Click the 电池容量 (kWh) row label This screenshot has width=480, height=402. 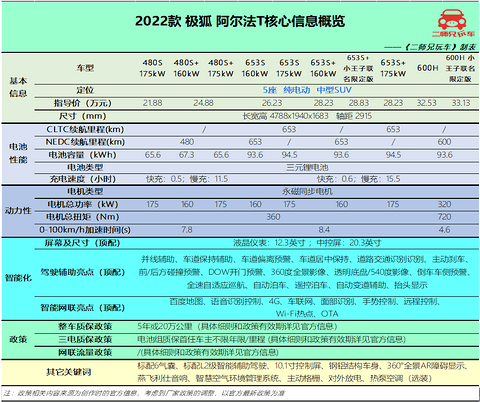pos(82,155)
